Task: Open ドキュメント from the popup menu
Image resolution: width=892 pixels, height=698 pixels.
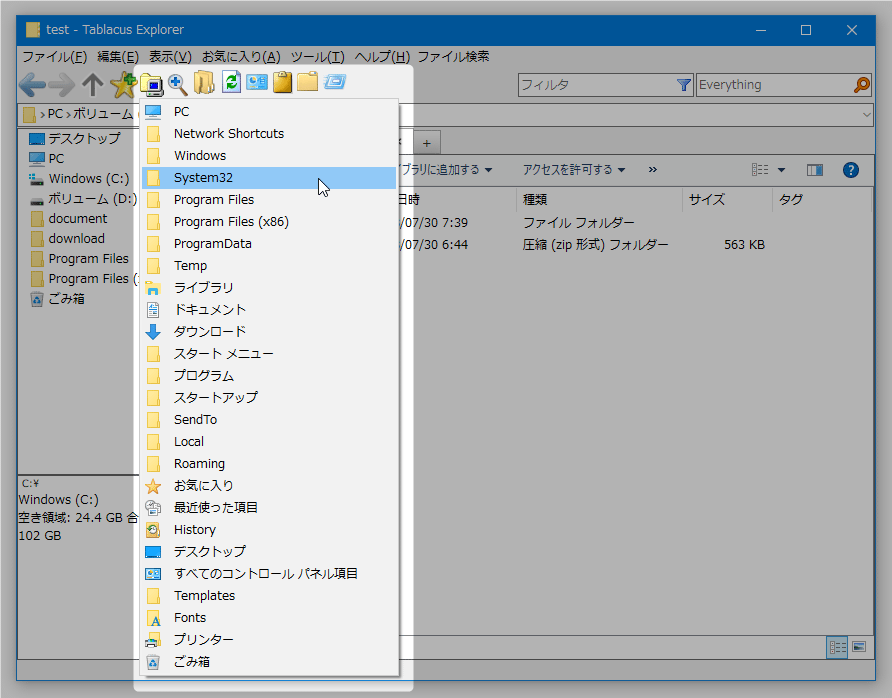Action: (x=269, y=309)
